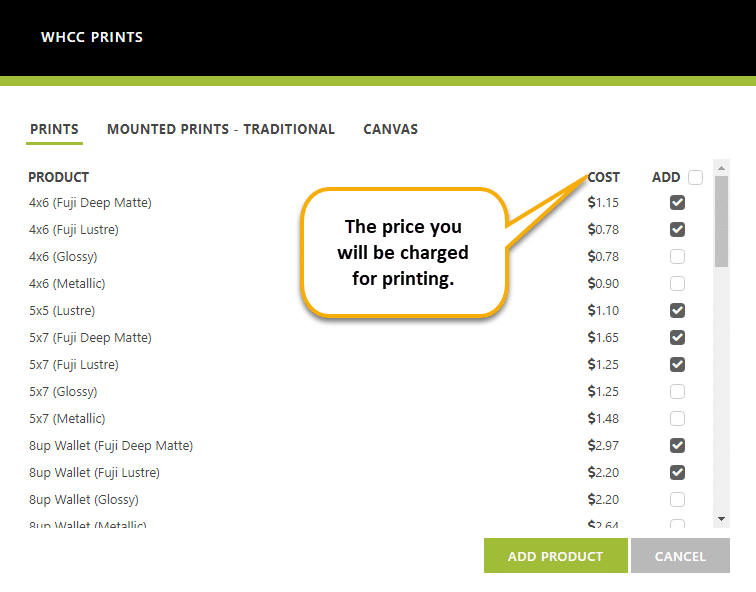This screenshot has height=592, width=756.
Task: Click the Cancel button
Action: (x=680, y=556)
